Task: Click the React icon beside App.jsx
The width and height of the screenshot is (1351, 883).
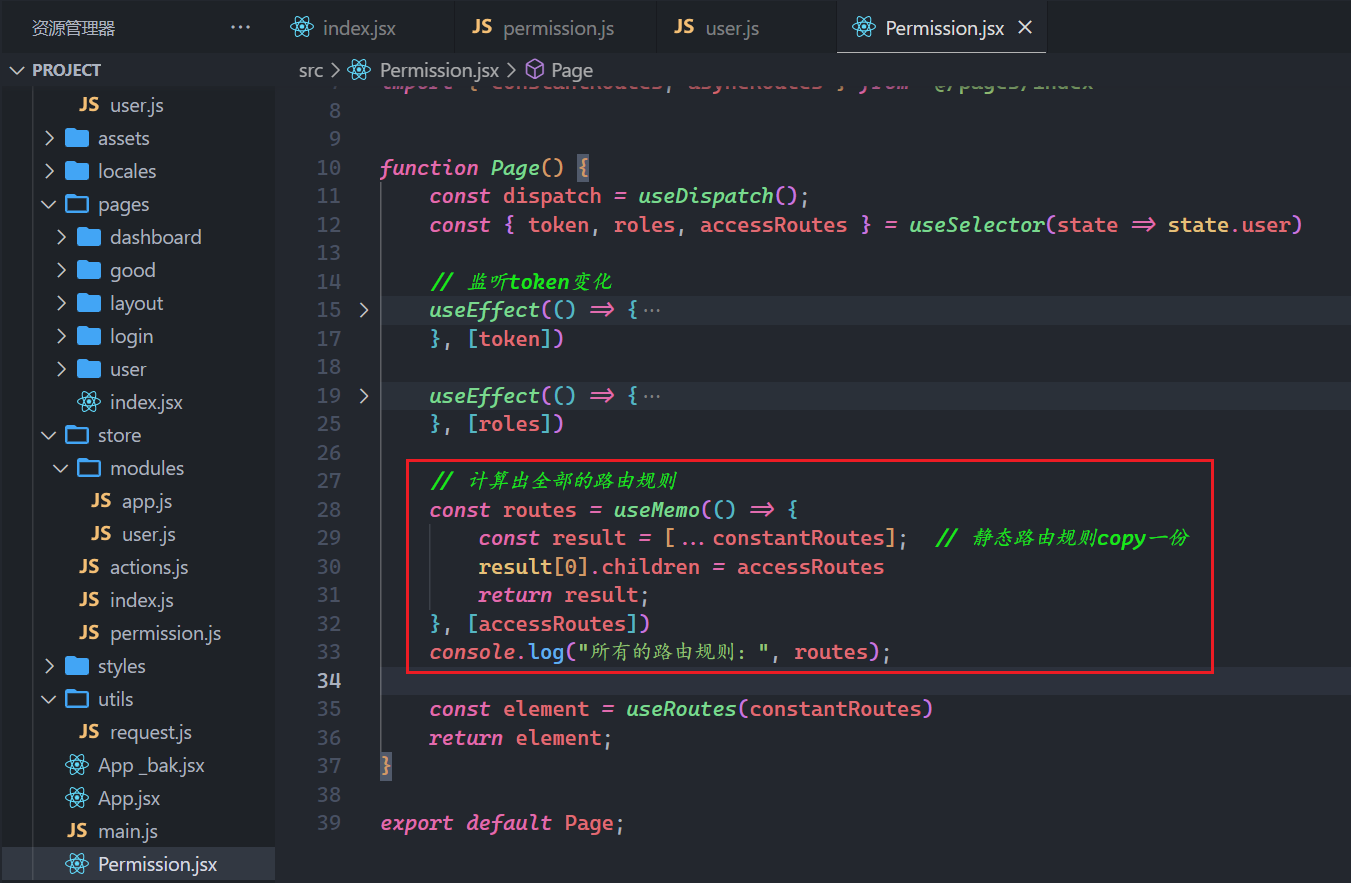Action: click(x=77, y=798)
